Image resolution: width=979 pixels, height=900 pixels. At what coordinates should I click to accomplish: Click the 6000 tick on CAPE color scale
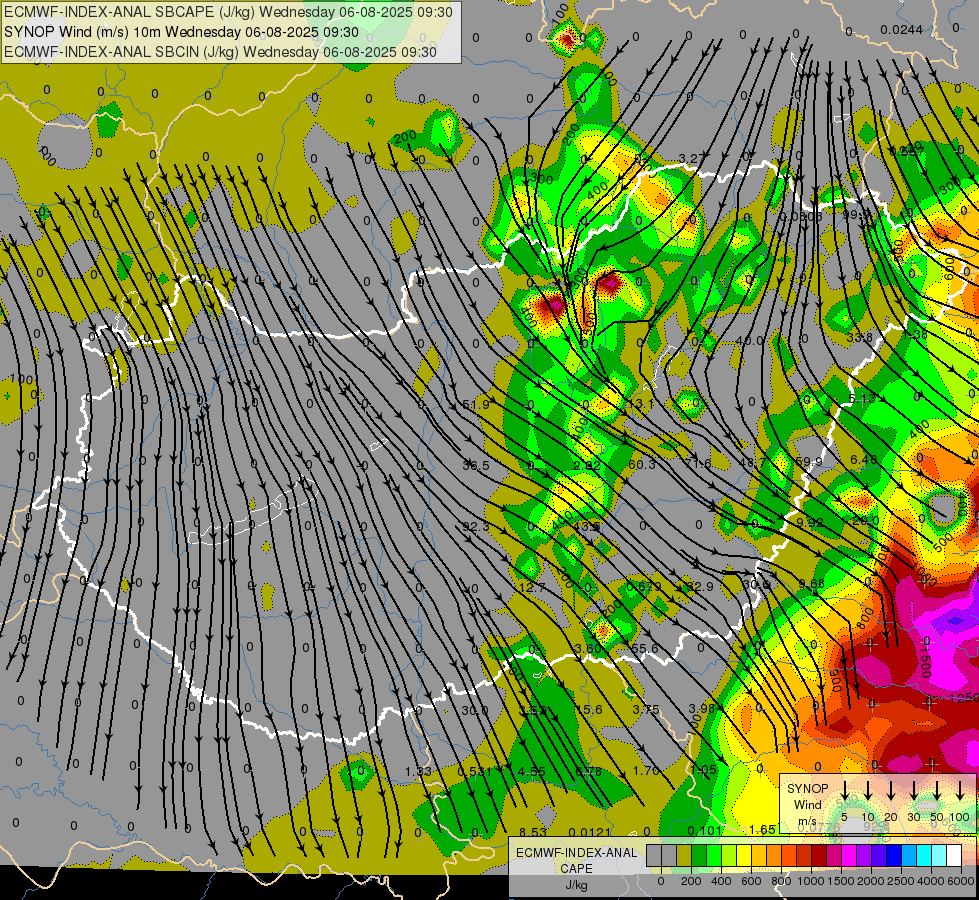[x=961, y=881]
